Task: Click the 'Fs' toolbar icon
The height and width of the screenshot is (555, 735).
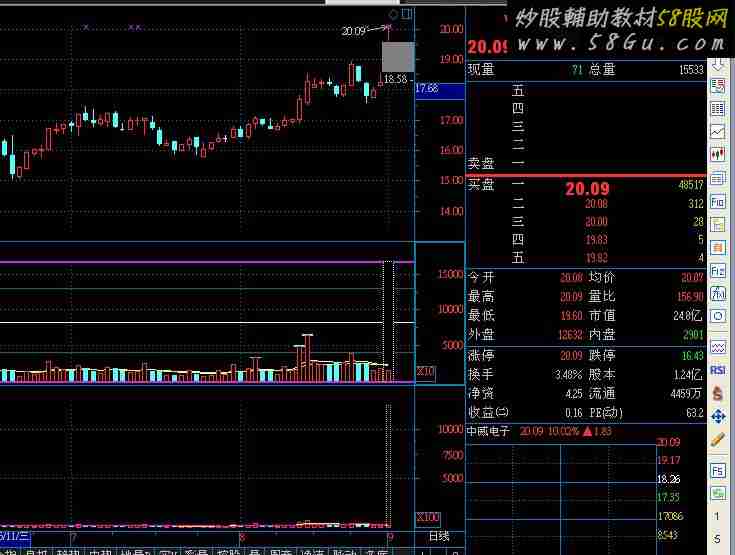Action: click(x=718, y=471)
